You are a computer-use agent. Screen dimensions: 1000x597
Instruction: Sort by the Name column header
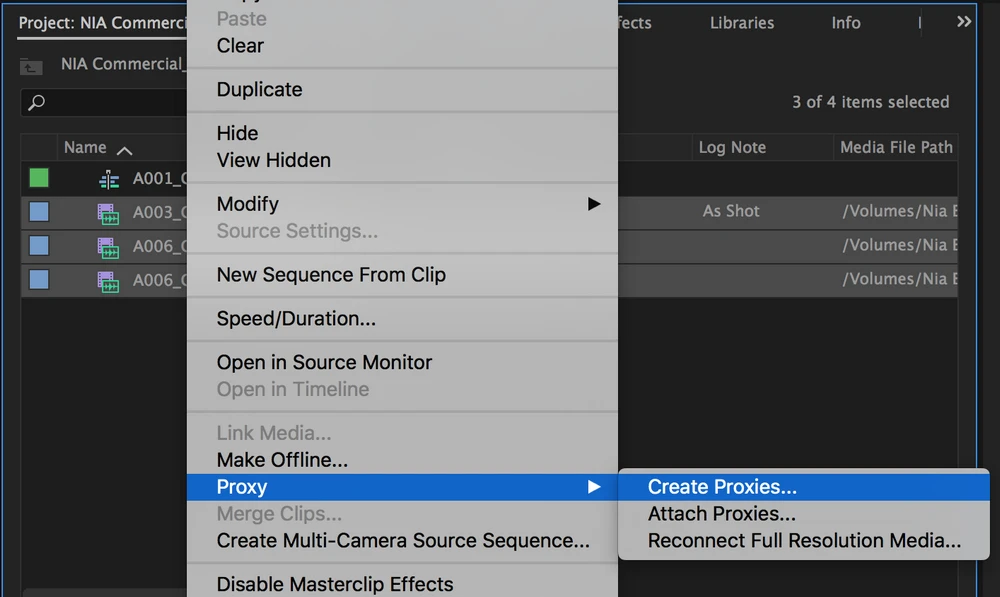[86, 148]
